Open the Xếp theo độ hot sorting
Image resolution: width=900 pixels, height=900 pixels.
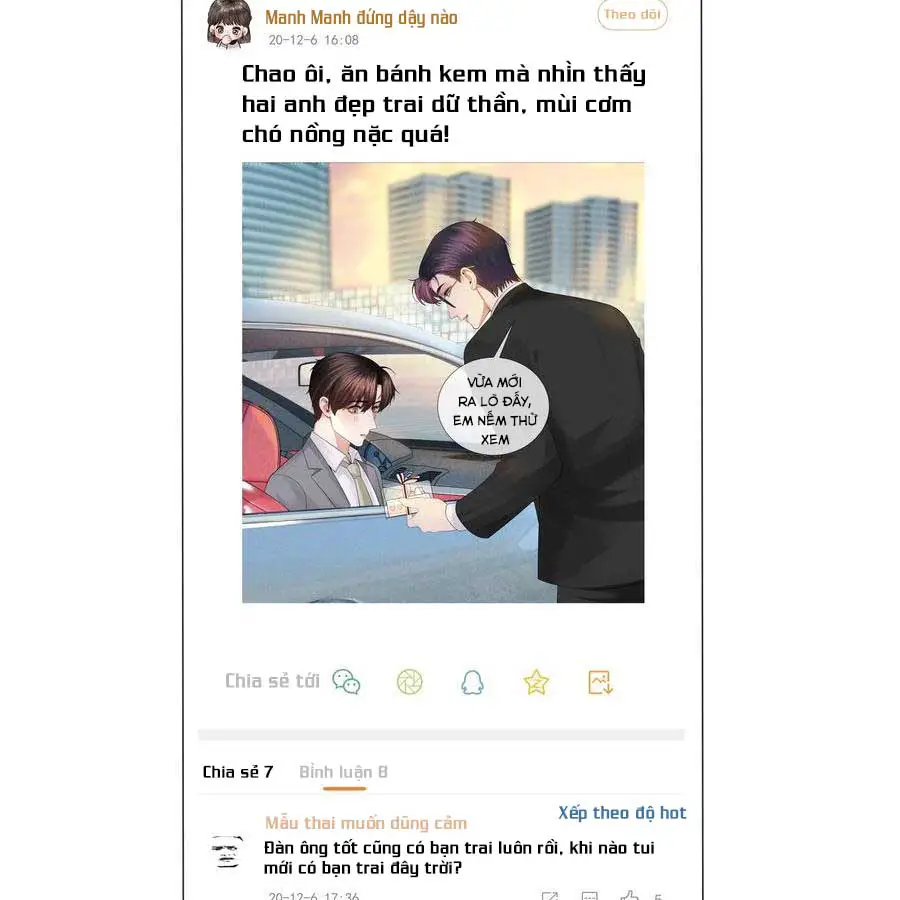pos(622,813)
